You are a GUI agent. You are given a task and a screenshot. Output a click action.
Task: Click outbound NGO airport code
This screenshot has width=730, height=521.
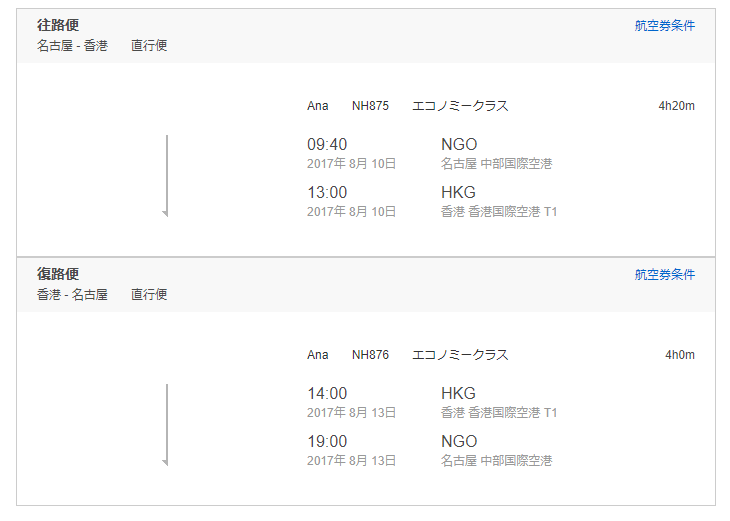tap(459, 144)
